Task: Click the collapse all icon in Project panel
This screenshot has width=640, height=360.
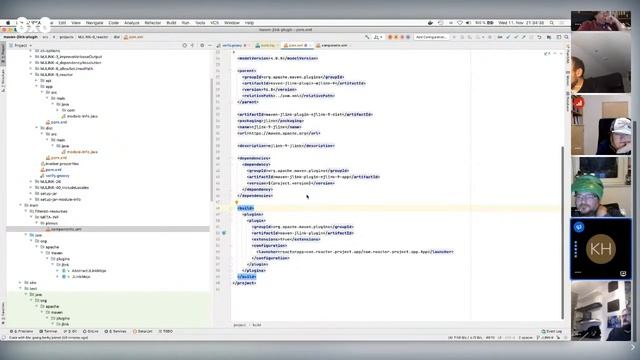Action: point(192,45)
